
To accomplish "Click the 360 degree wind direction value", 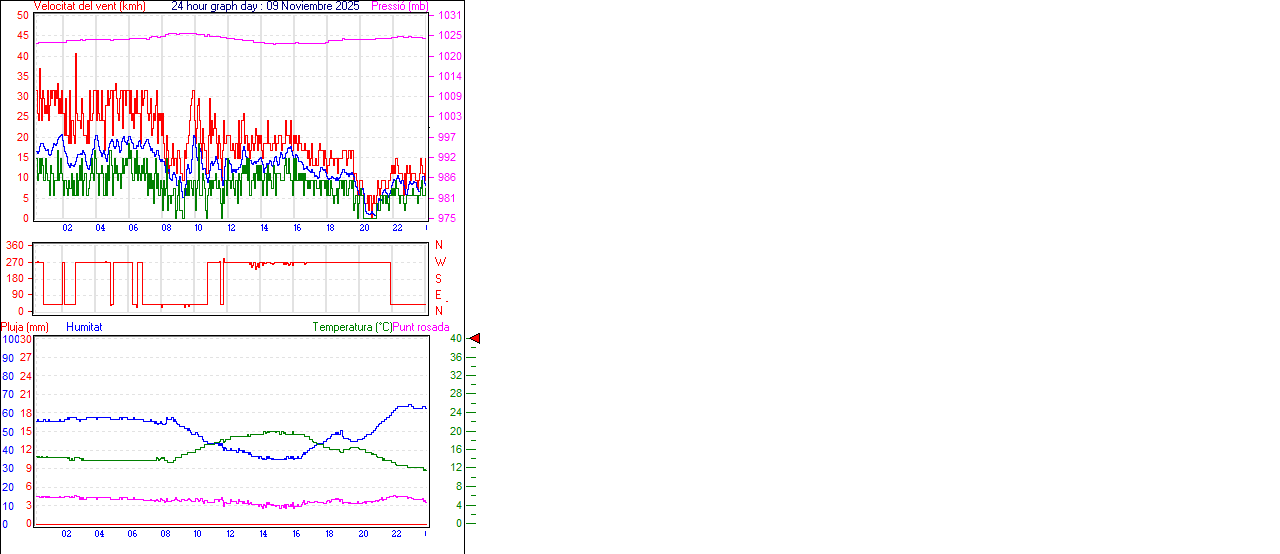I will point(15,245).
